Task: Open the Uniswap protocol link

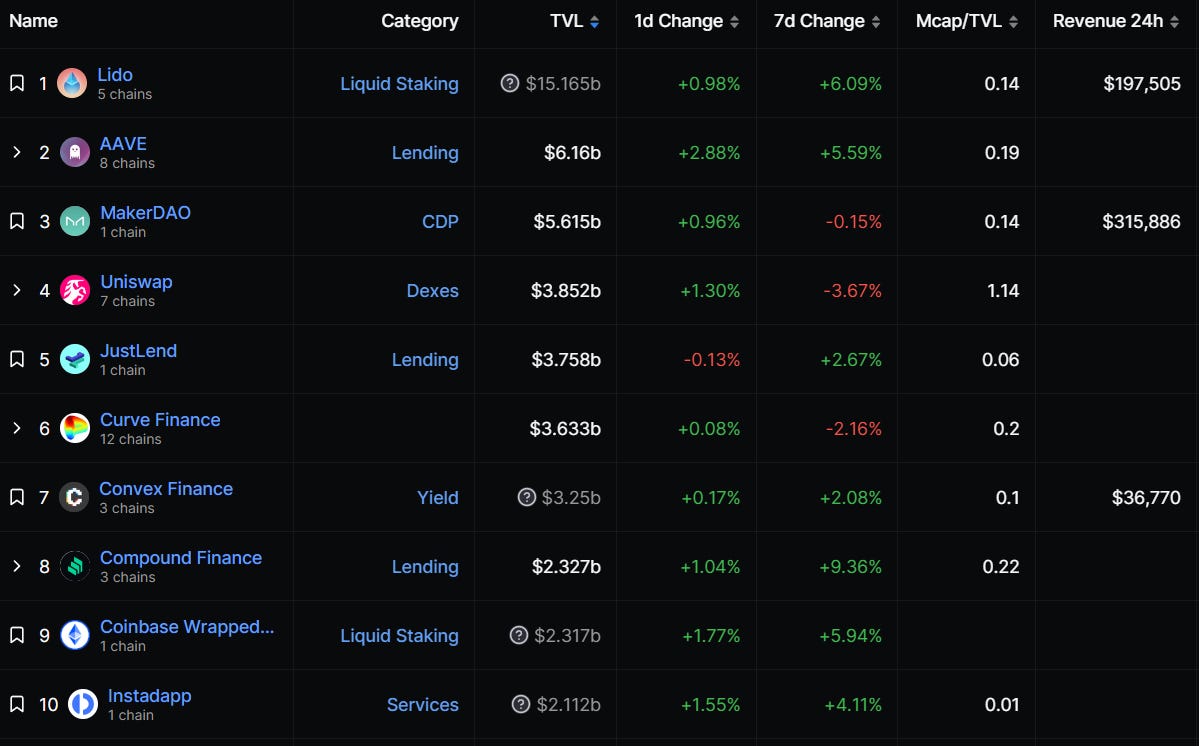Action: (x=136, y=281)
